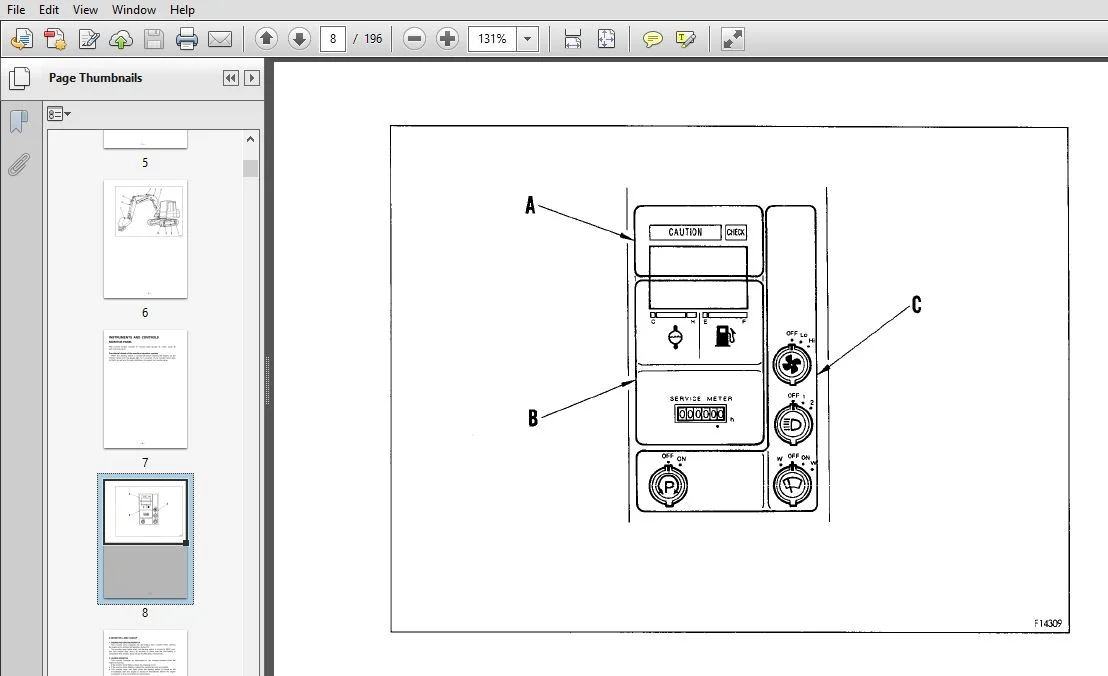This screenshot has height=676, width=1108.
Task: Open the Edit menu
Action: click(x=49, y=10)
